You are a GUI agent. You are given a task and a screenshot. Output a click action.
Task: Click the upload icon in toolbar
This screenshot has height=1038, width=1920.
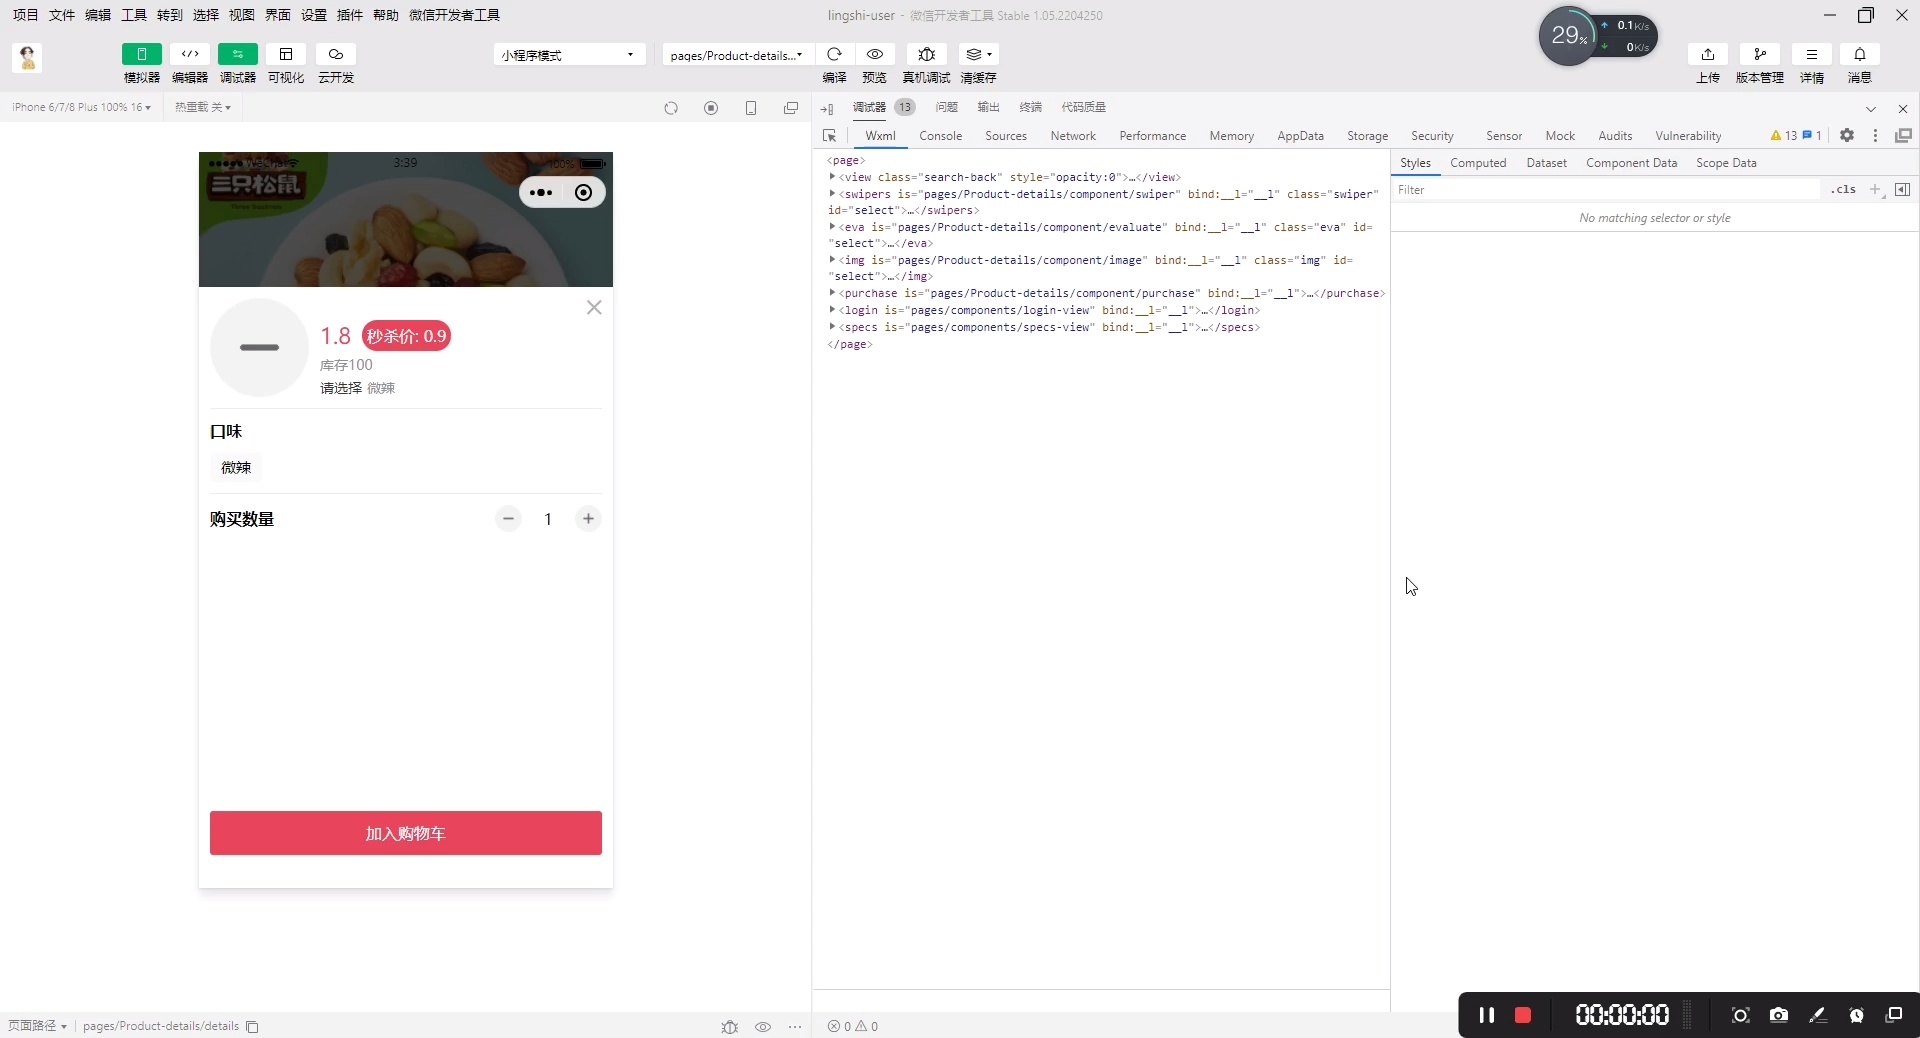pos(1708,54)
